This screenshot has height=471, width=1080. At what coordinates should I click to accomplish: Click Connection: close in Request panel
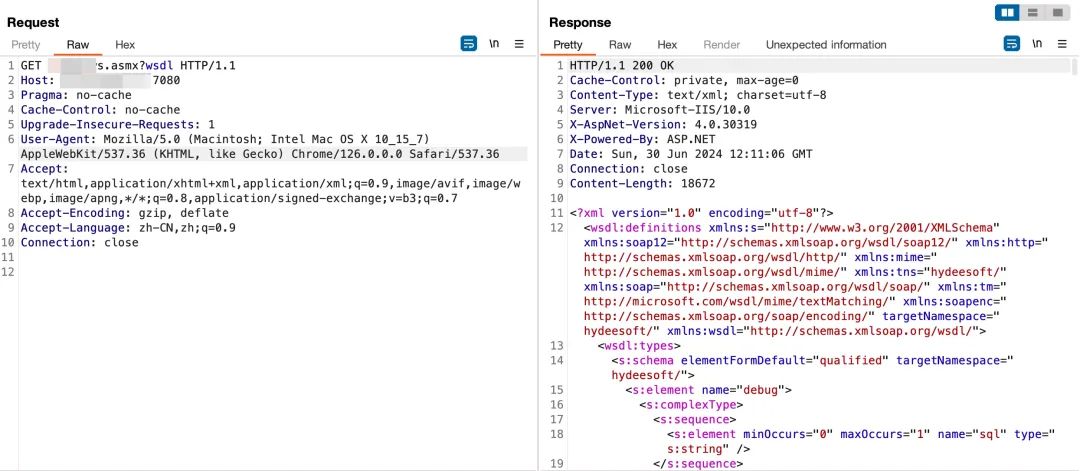pos(79,242)
